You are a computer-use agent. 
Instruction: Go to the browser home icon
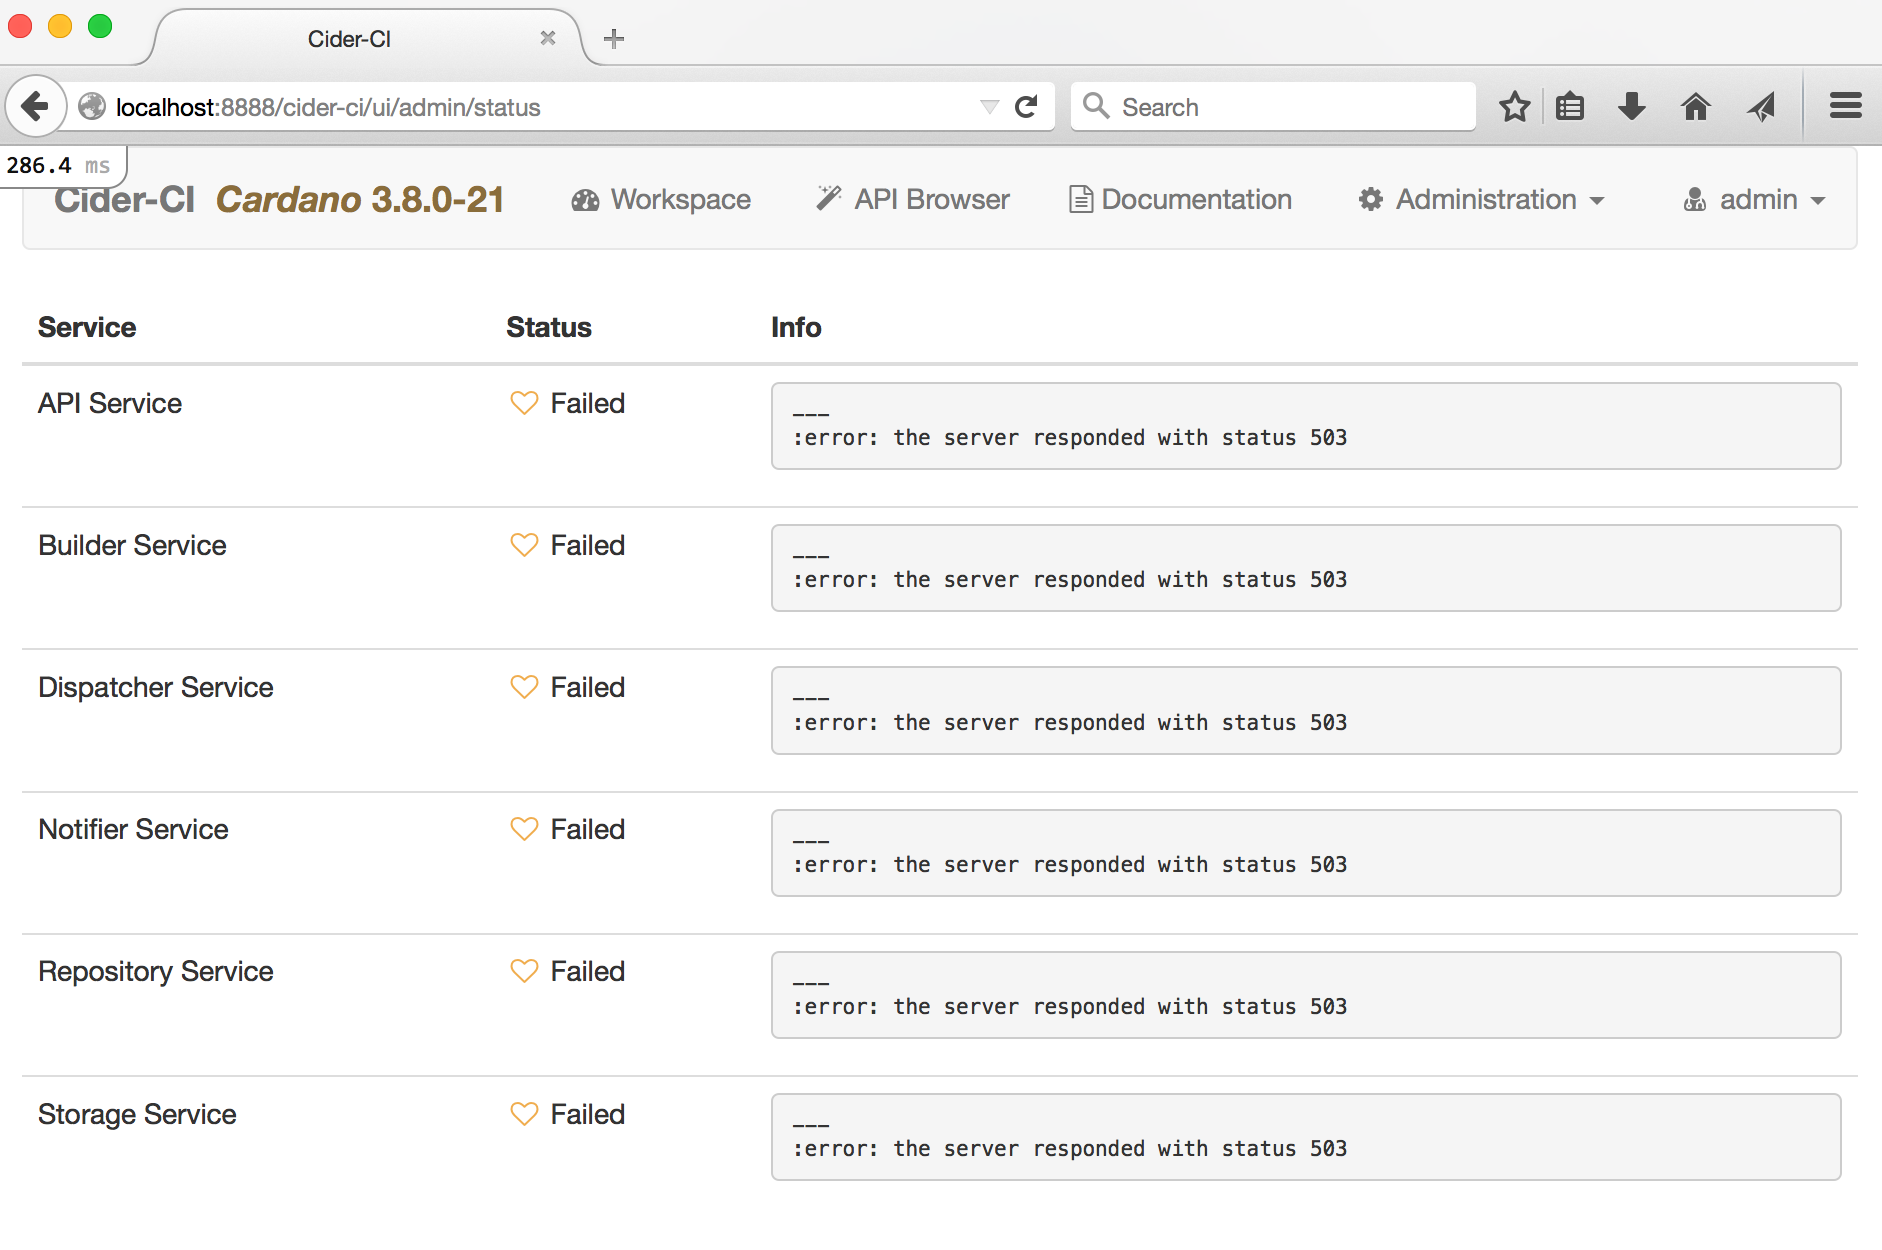coord(1696,106)
